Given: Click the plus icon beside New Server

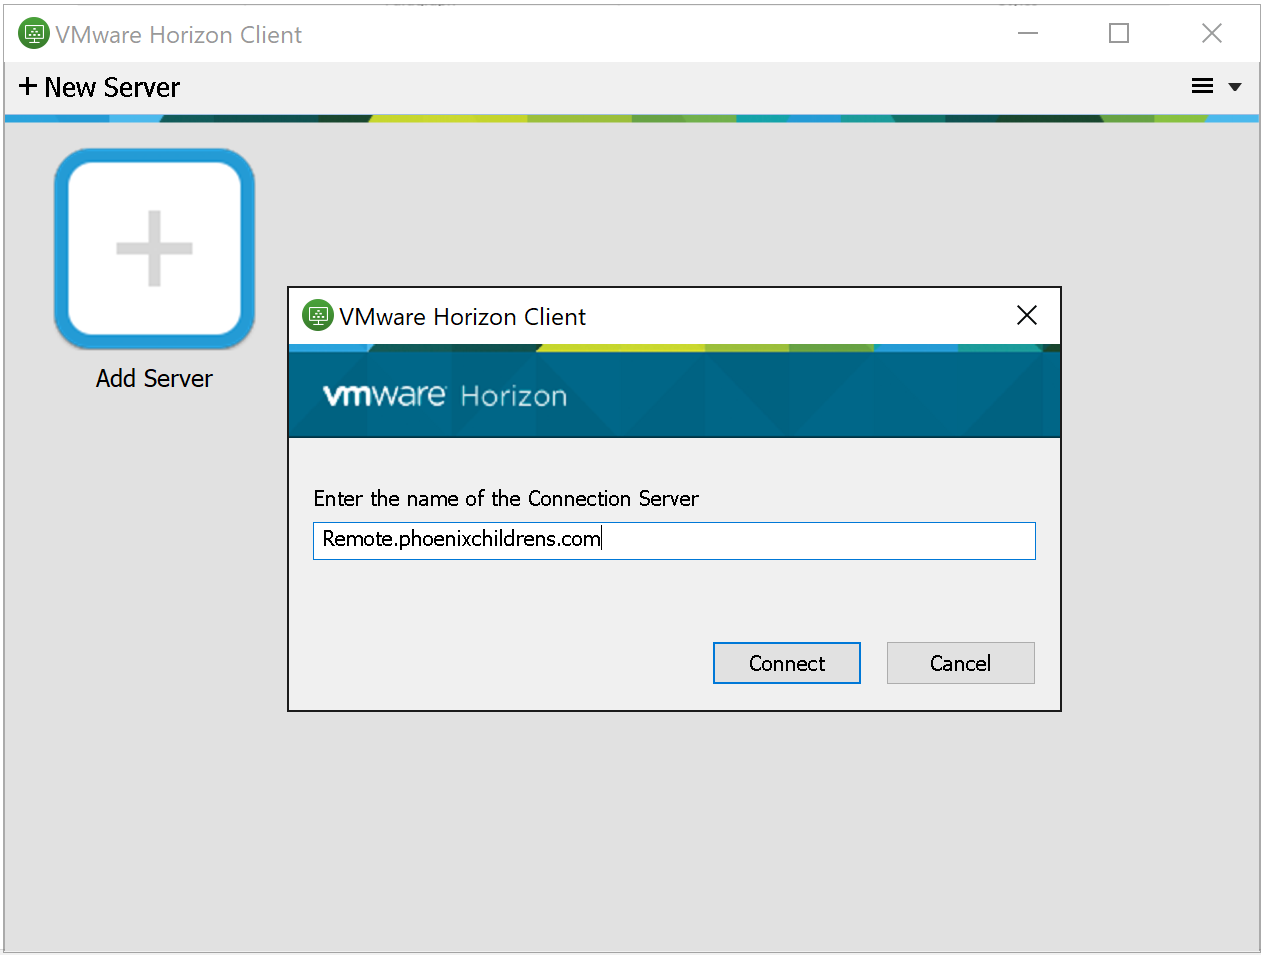Looking at the screenshot, I should coord(28,87).
